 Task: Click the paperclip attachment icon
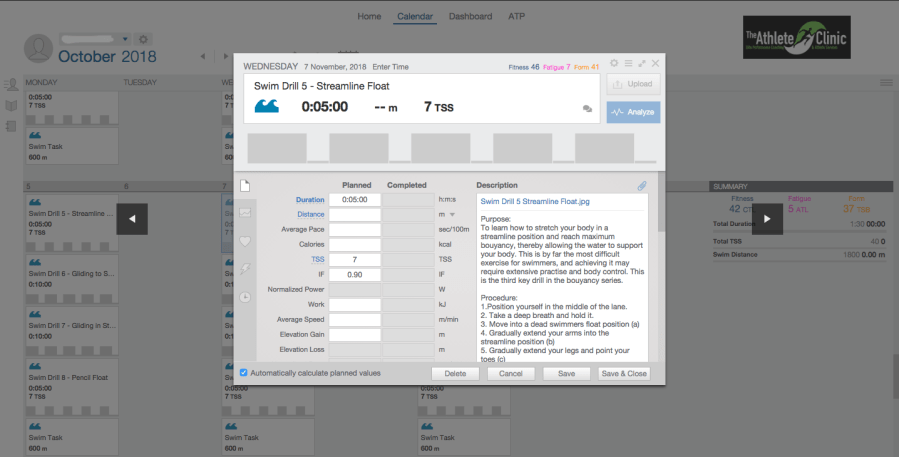click(x=641, y=185)
